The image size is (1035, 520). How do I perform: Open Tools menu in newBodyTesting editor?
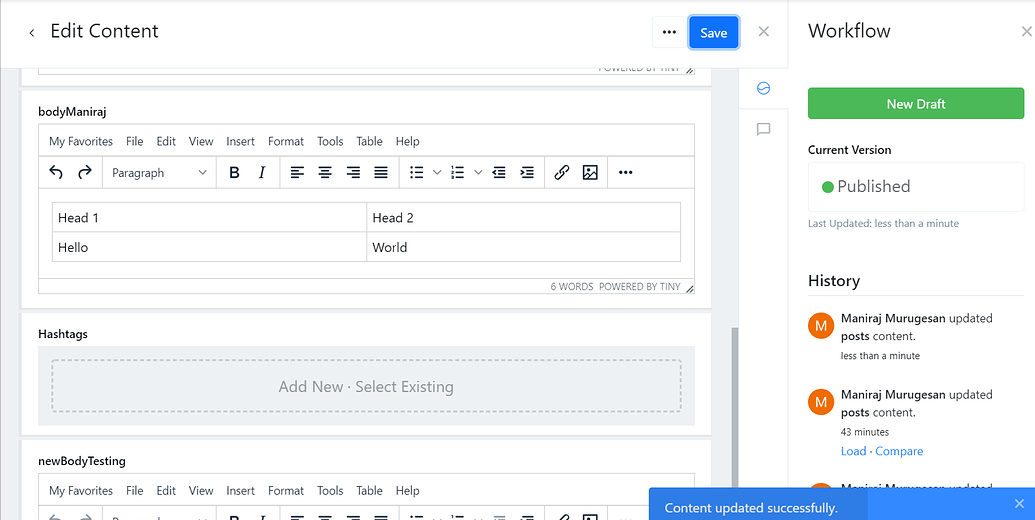330,490
